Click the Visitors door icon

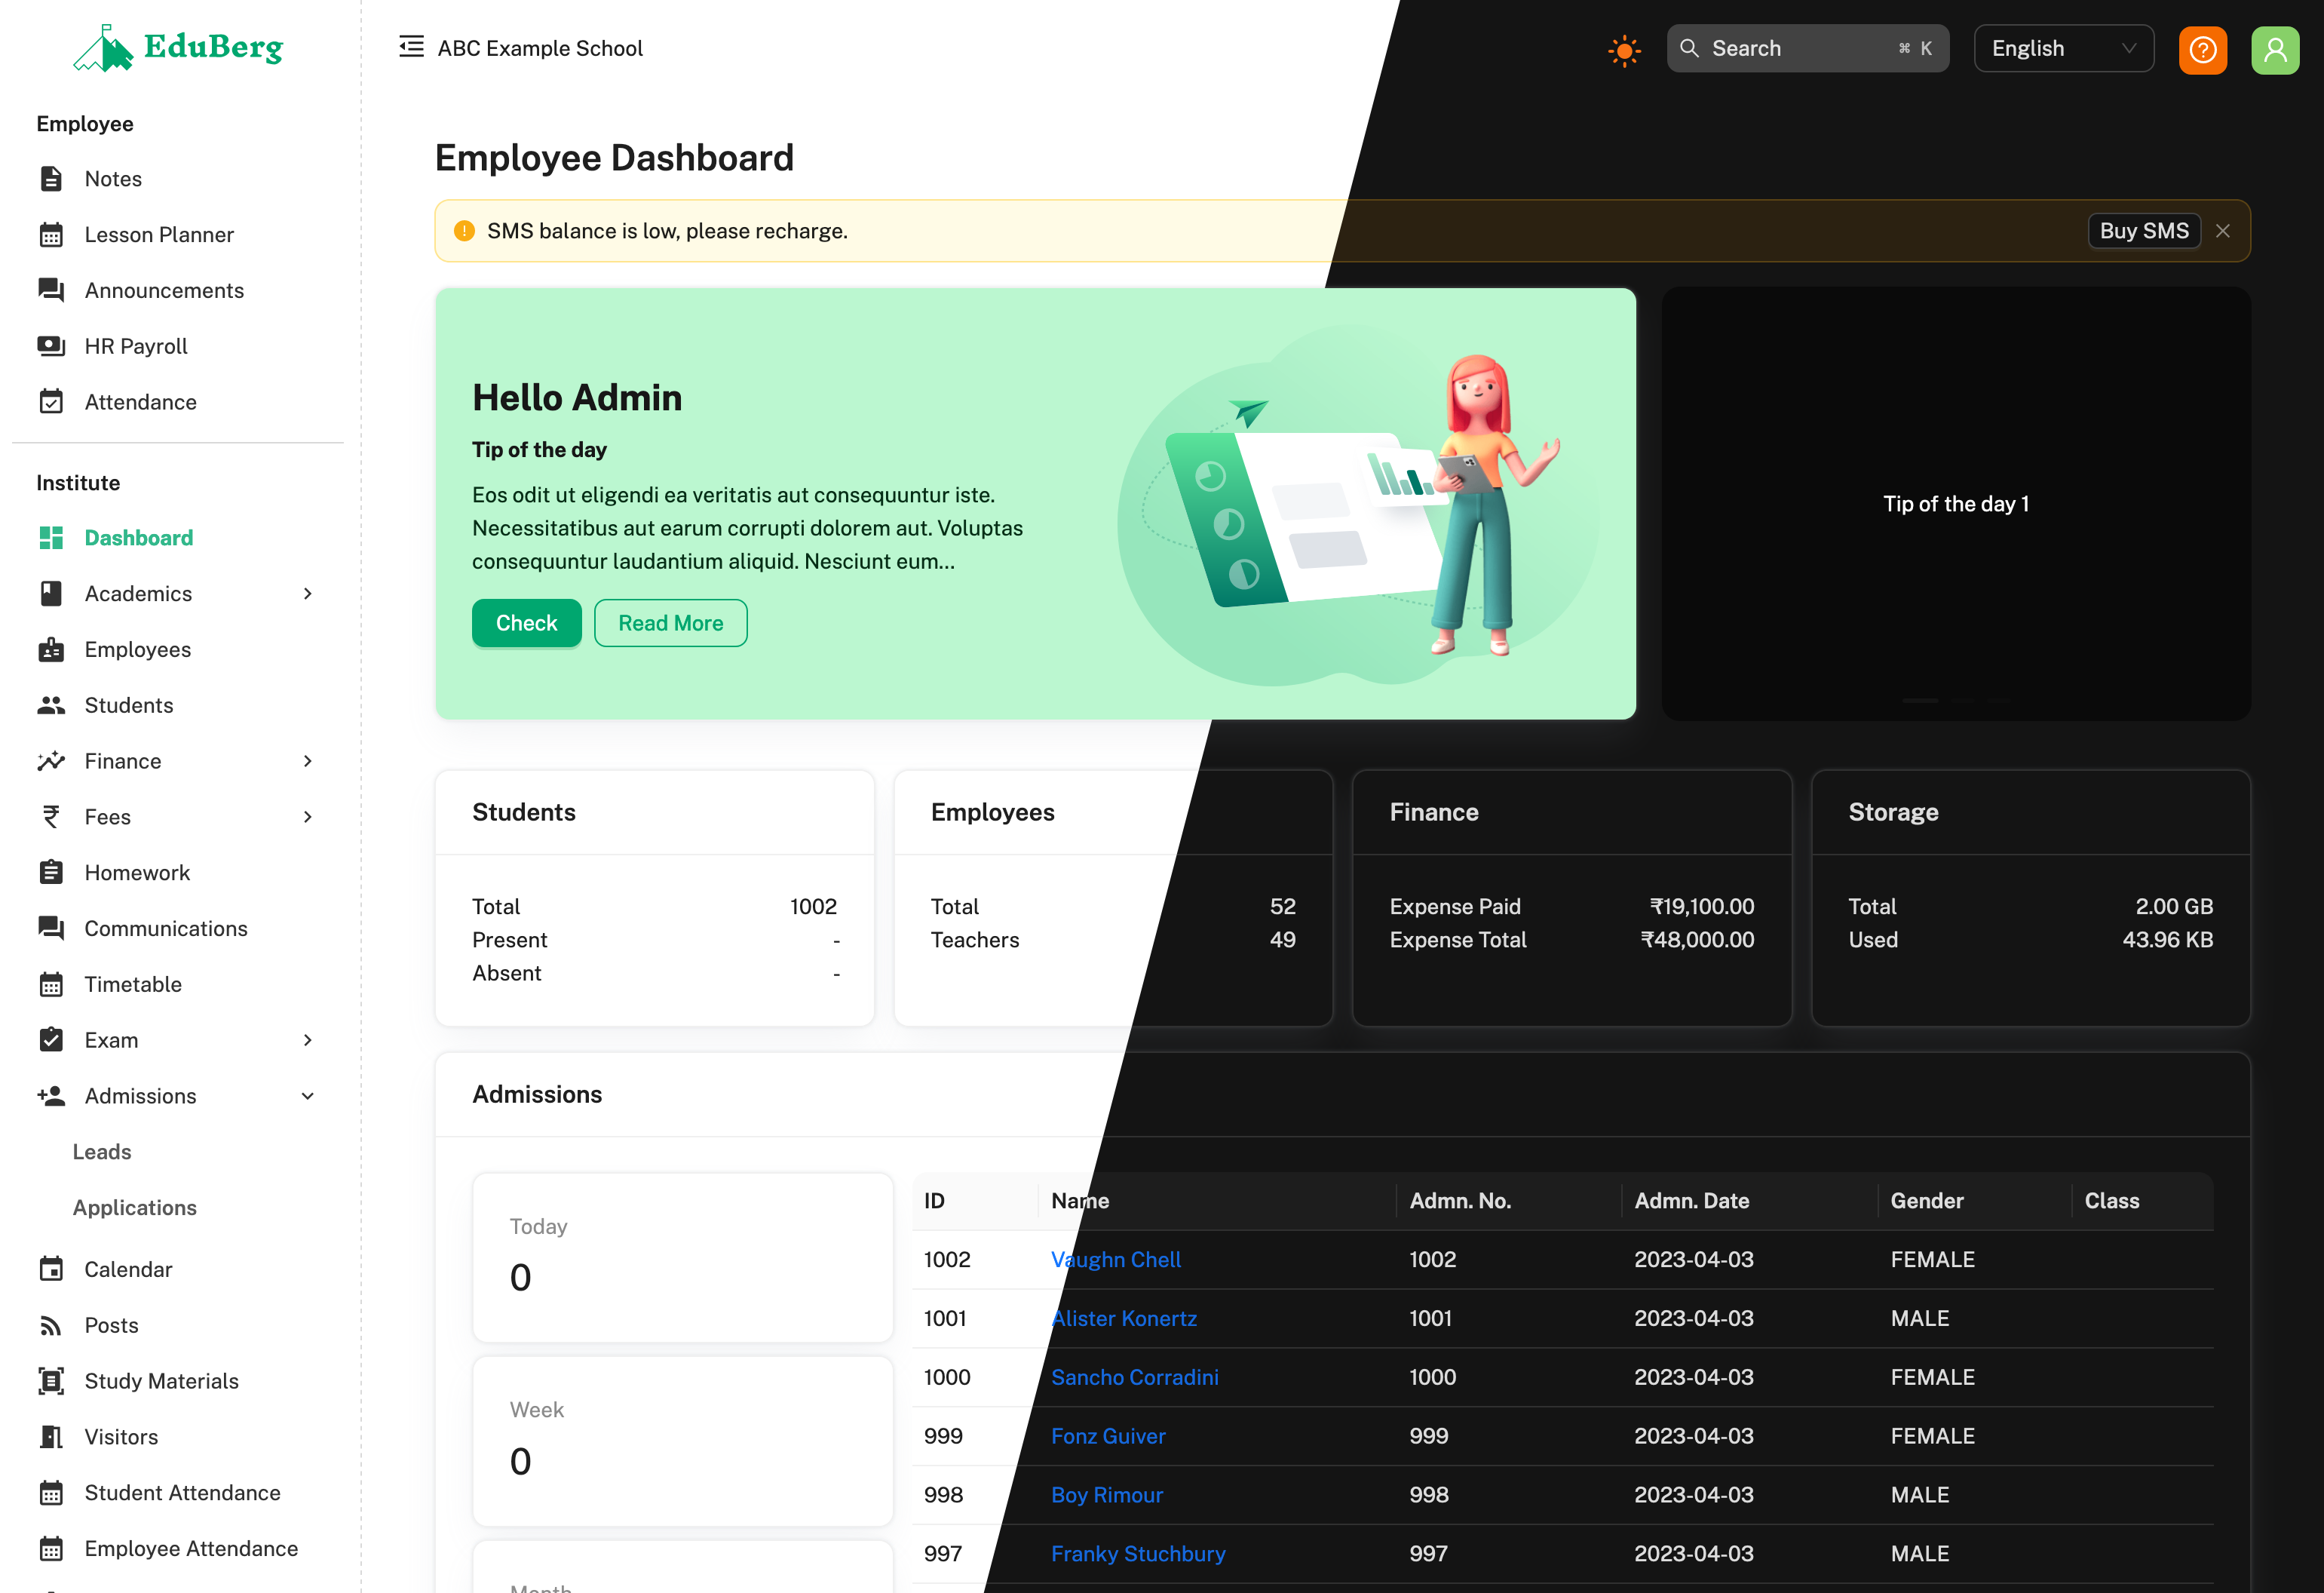click(x=51, y=1437)
